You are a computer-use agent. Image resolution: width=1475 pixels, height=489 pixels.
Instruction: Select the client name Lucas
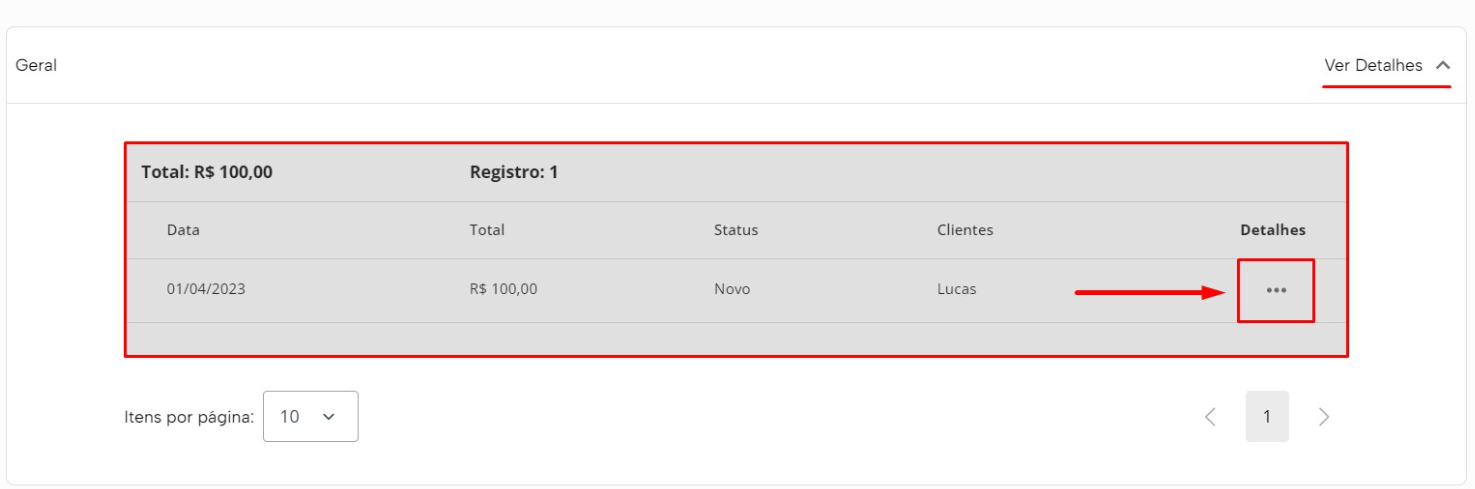[957, 290]
